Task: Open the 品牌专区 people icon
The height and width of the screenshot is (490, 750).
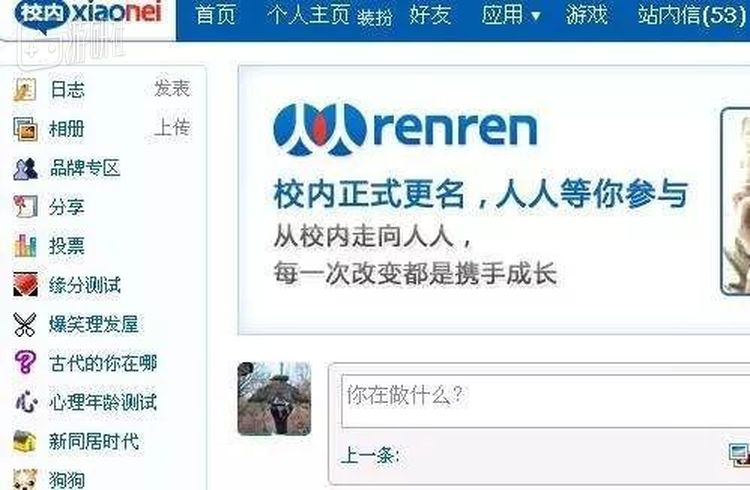Action: pos(25,168)
